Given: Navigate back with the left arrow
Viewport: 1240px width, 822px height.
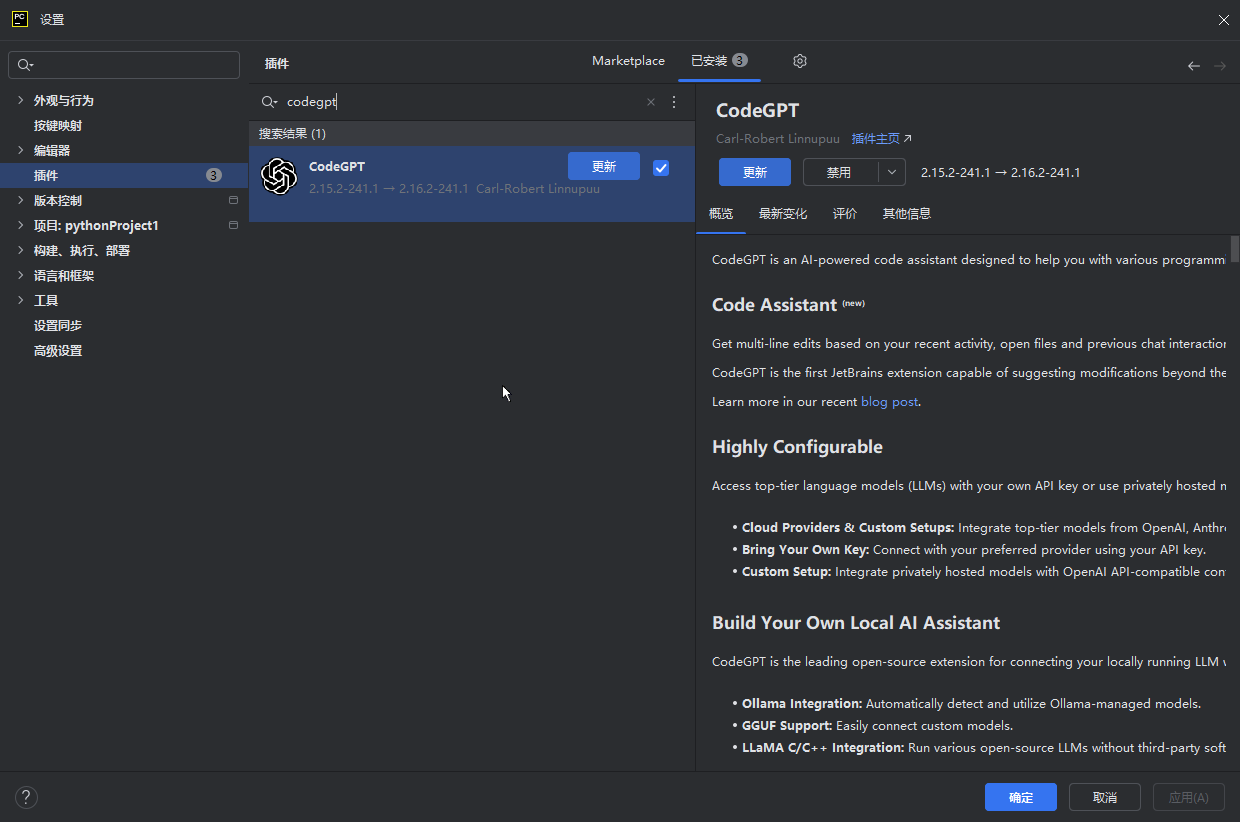Looking at the screenshot, I should pyautogui.click(x=1194, y=66).
